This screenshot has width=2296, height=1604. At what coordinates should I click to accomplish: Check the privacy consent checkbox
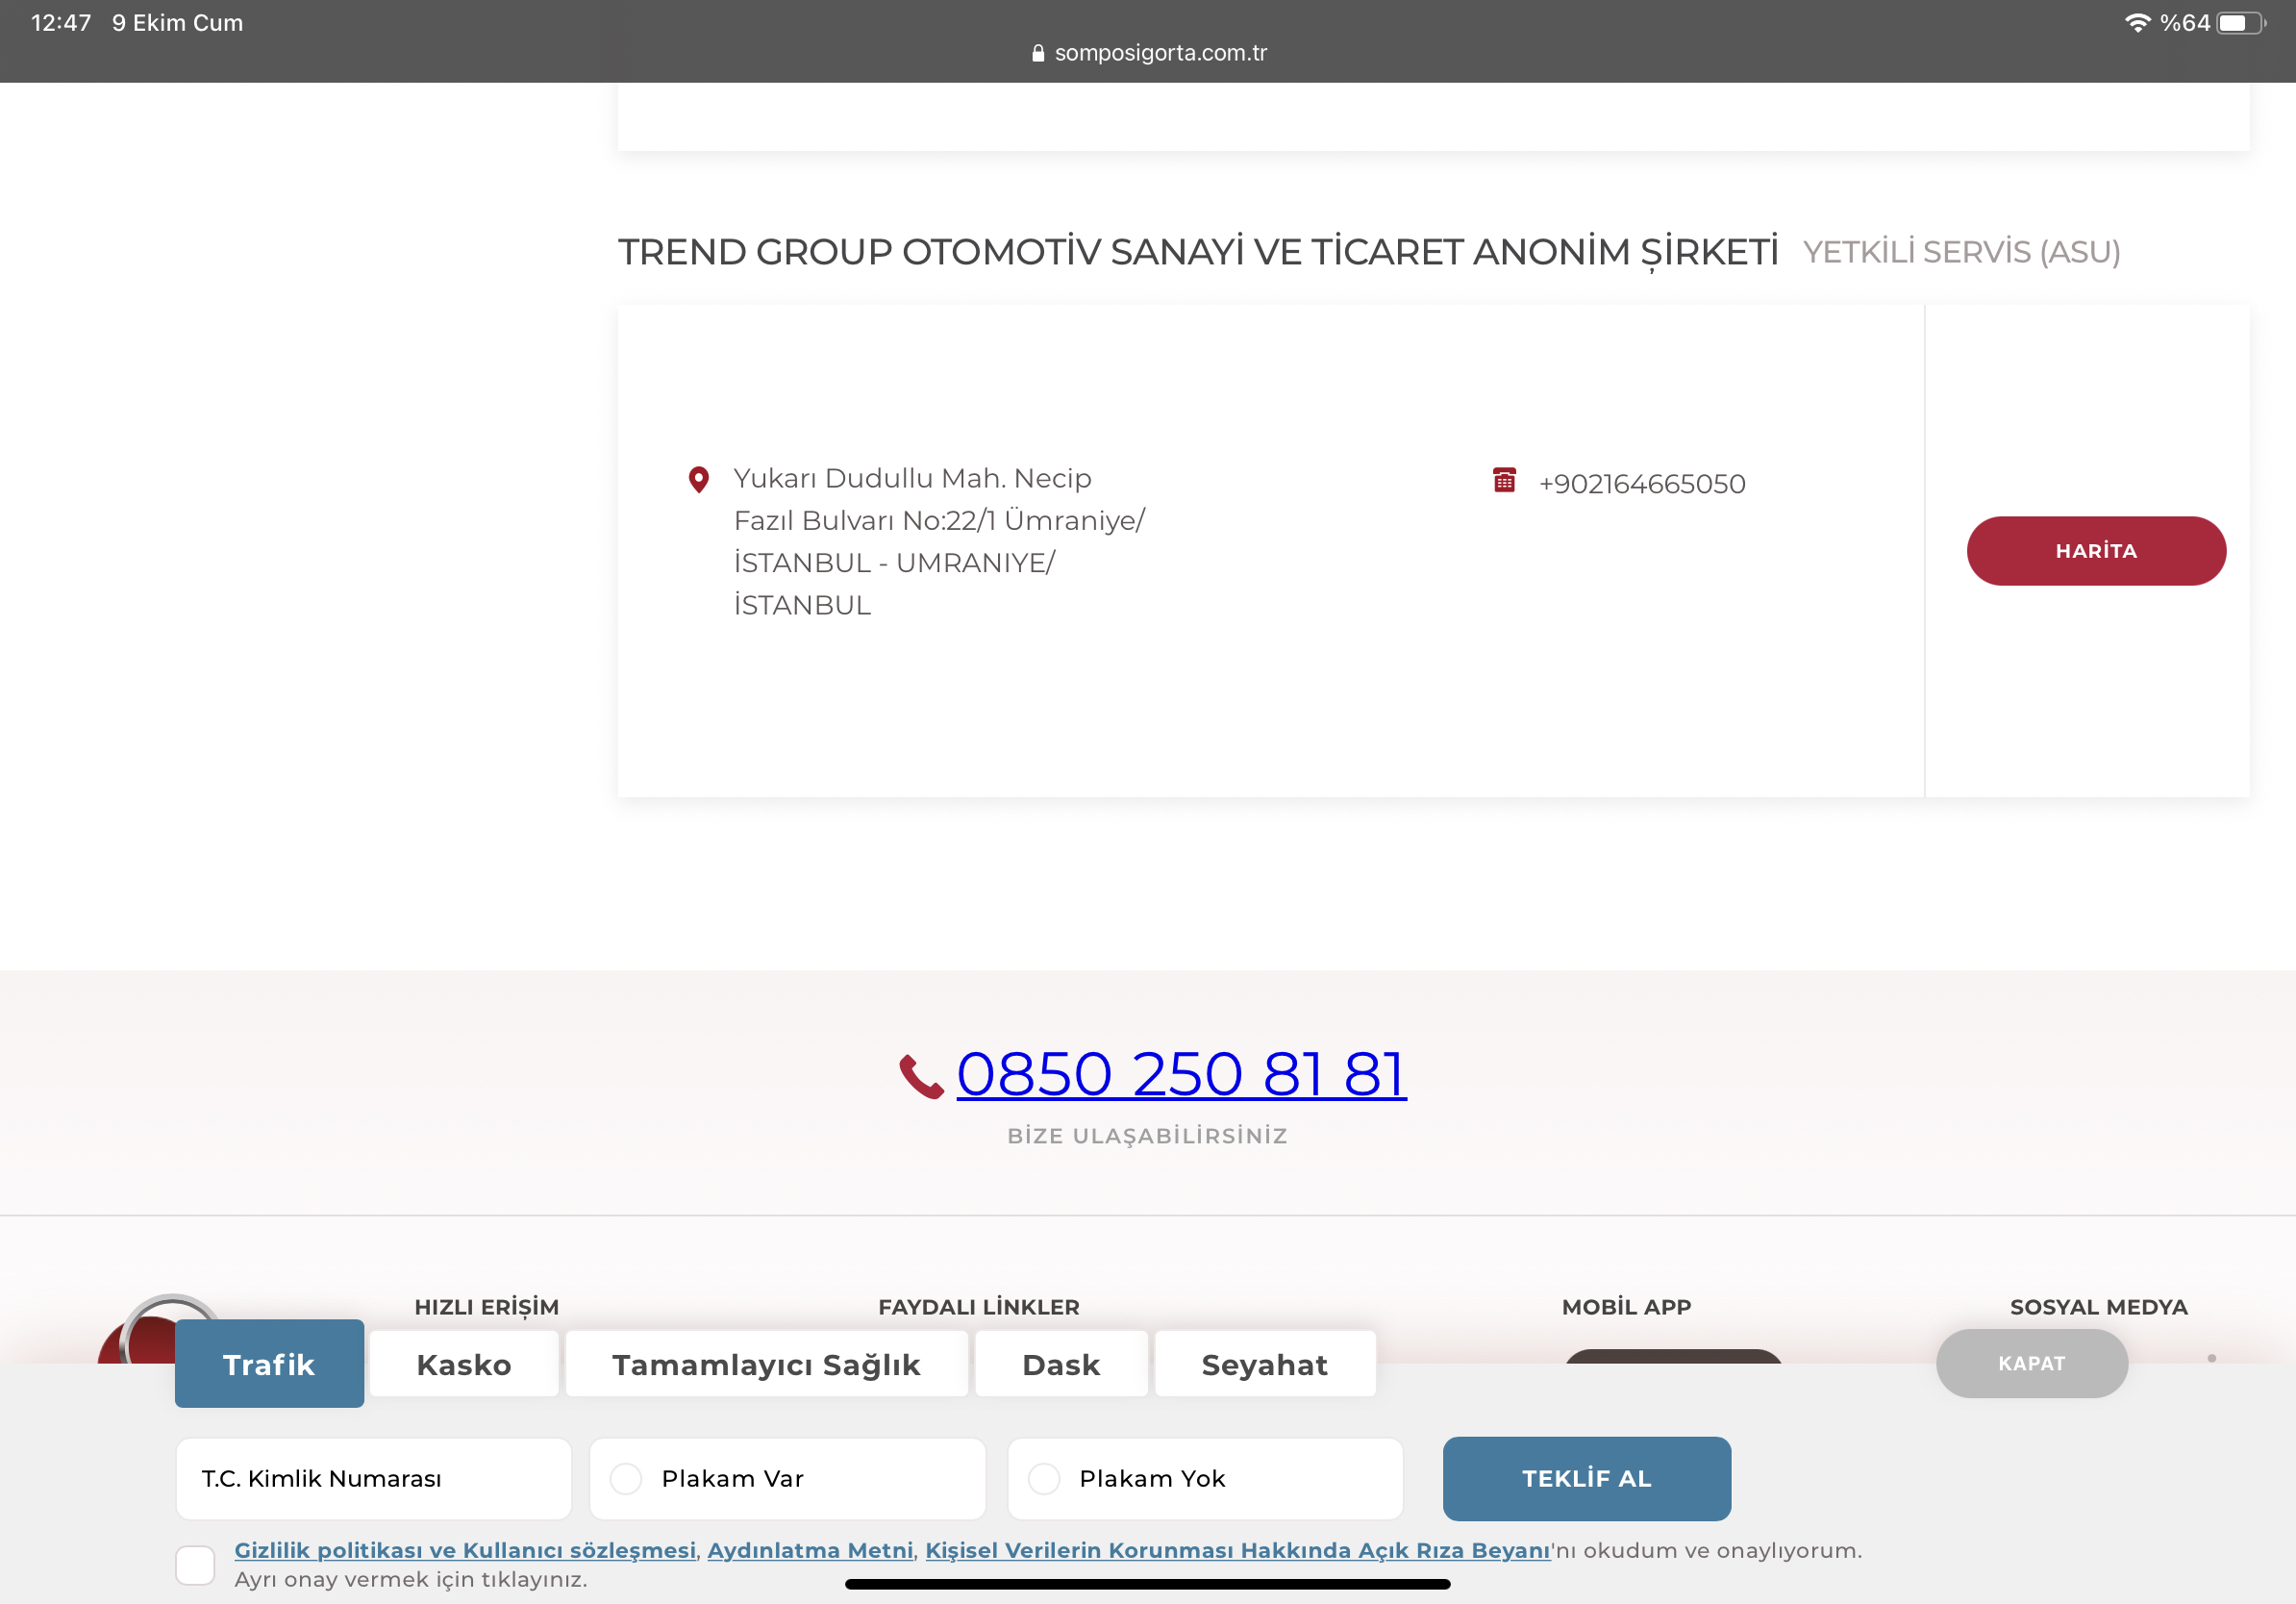pyautogui.click(x=195, y=1564)
